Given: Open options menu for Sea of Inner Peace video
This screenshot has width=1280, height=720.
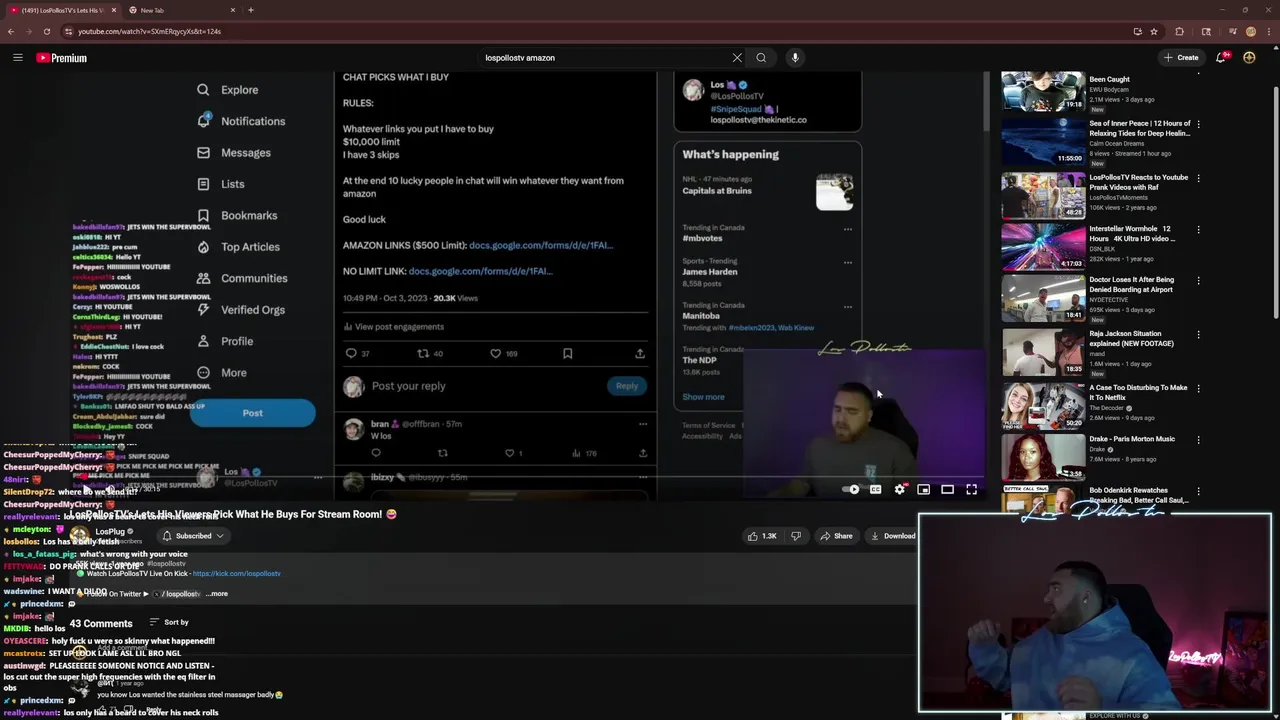Looking at the screenshot, I should tap(1198, 124).
